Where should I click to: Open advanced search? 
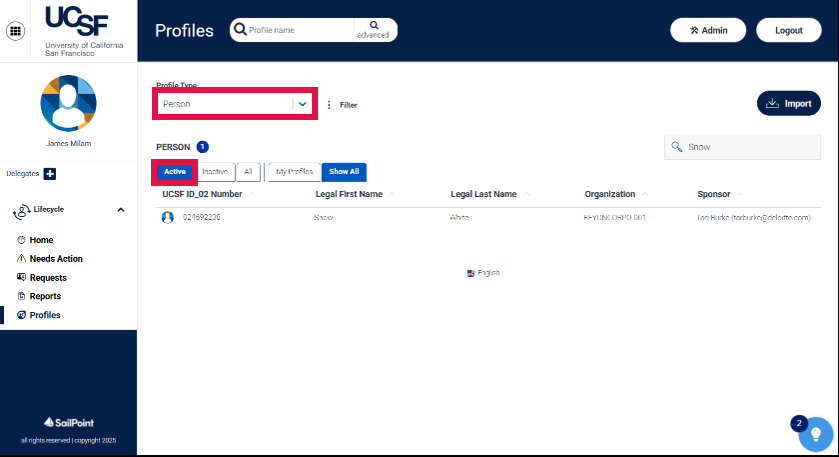coord(373,30)
